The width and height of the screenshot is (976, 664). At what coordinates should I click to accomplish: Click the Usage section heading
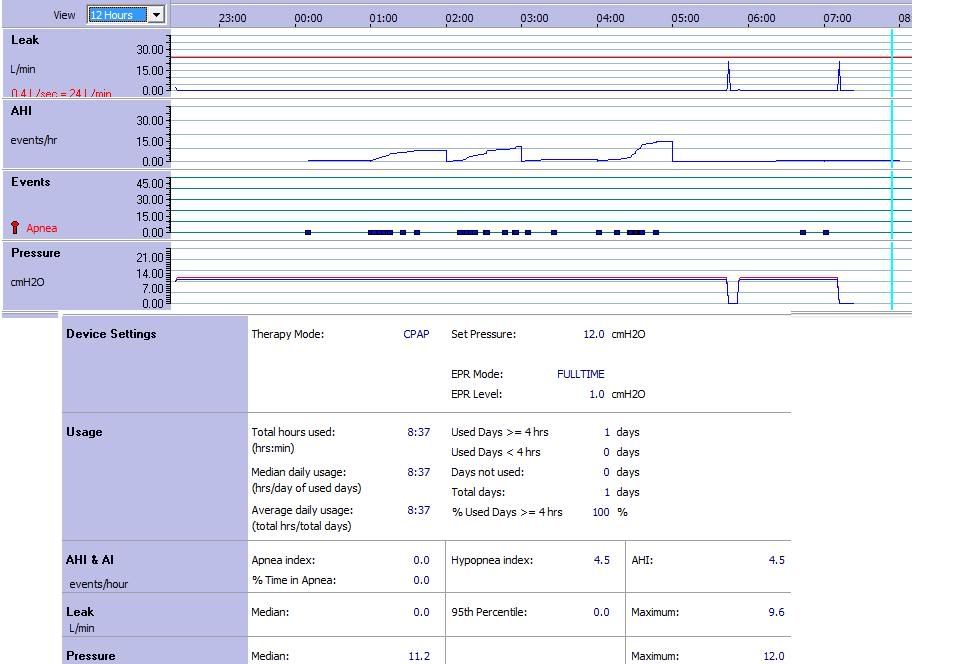[x=84, y=432]
